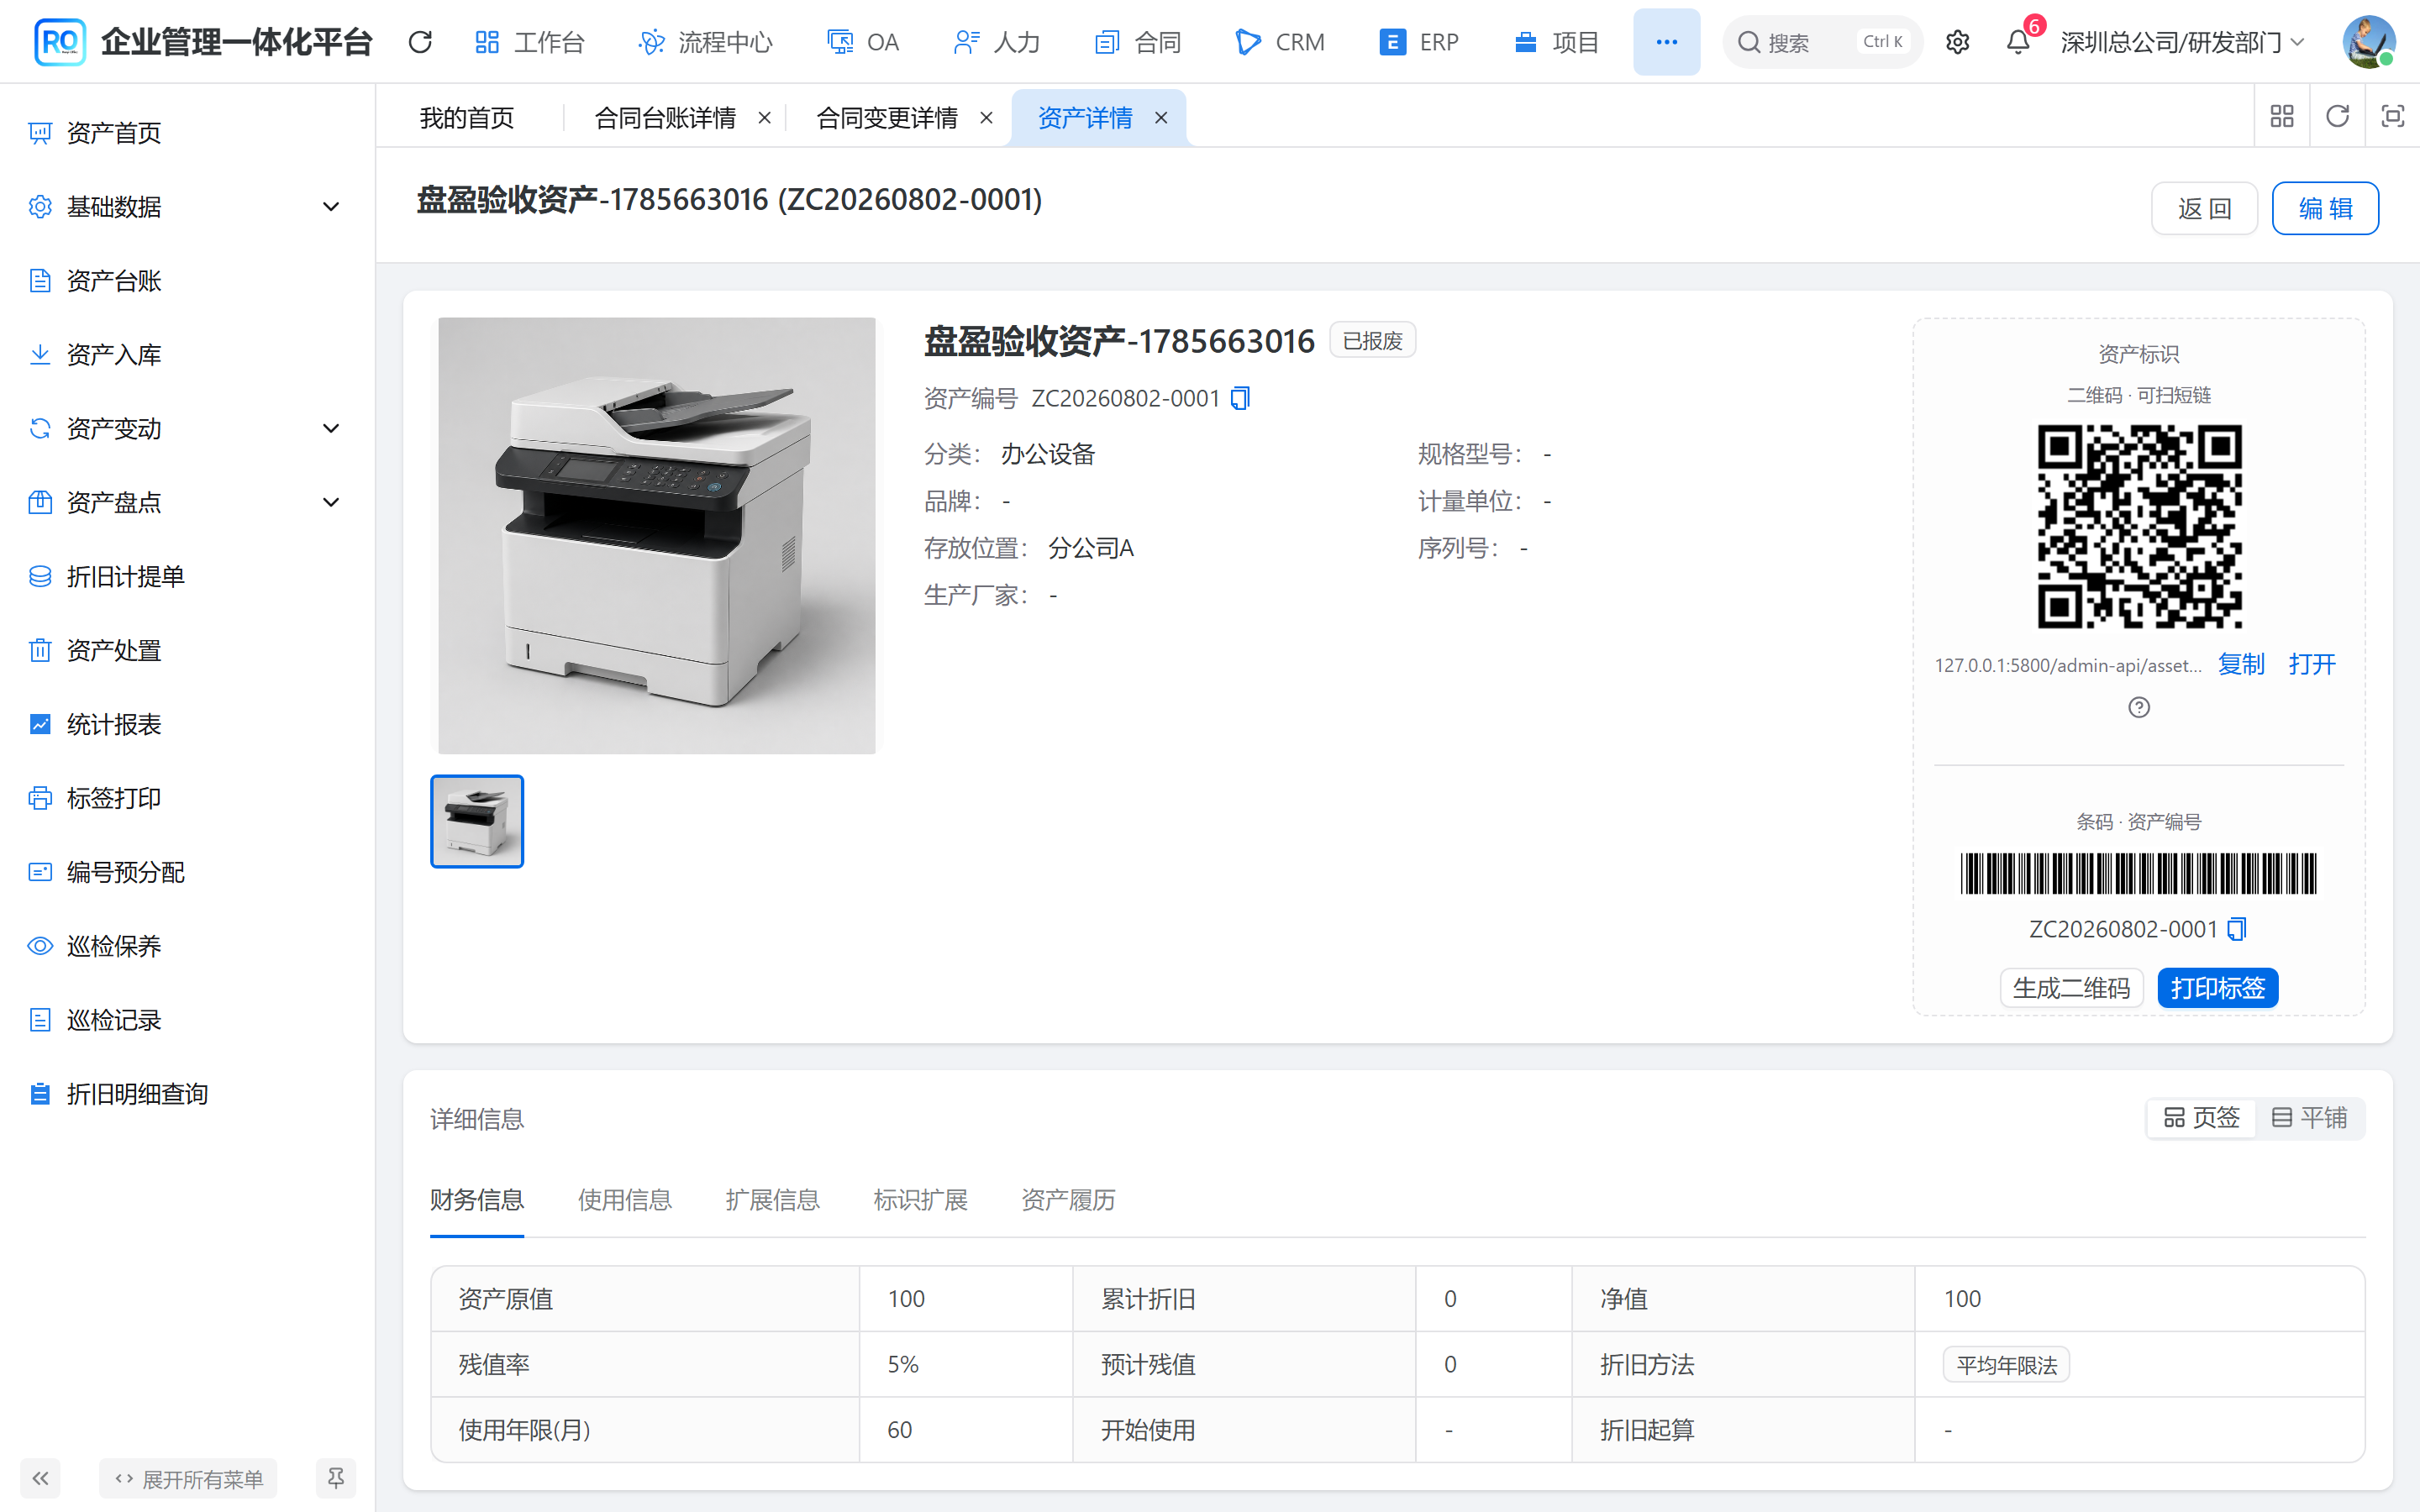Viewport: 2420px width, 1512px height.
Task: Open the 扩展信息 tab
Action: point(772,1200)
